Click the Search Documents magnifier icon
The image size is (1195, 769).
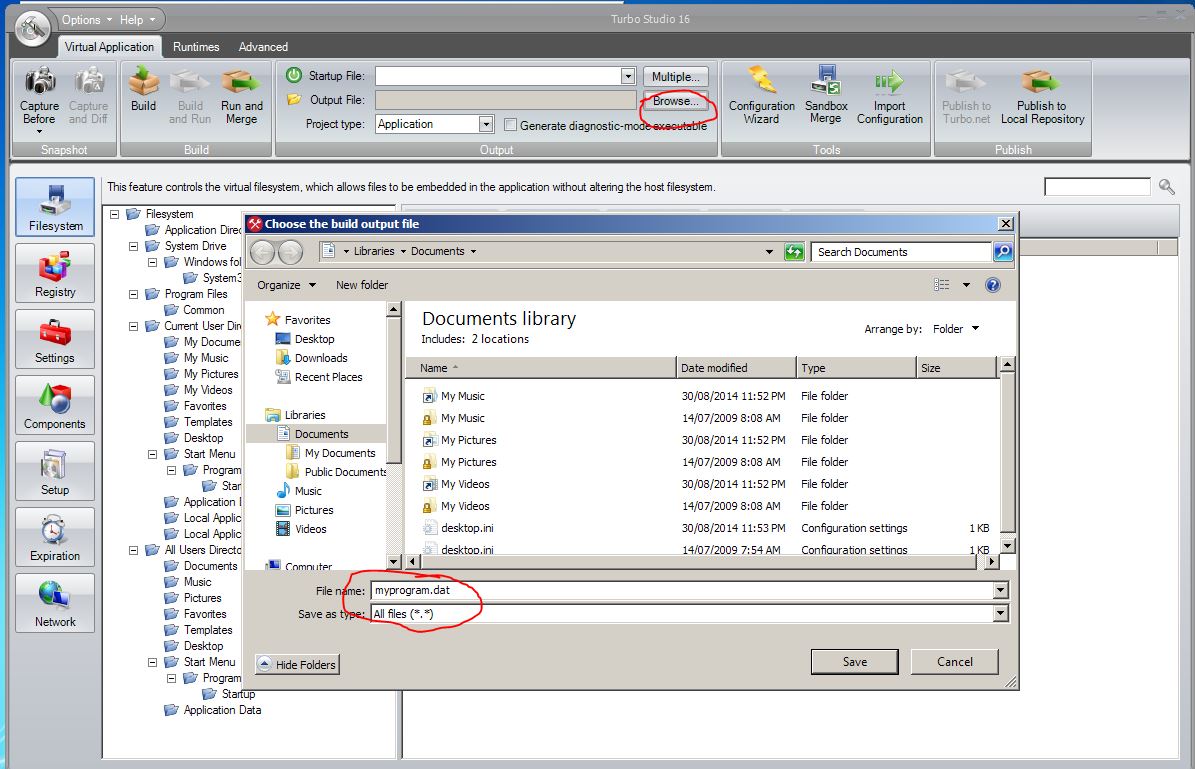pos(1003,252)
